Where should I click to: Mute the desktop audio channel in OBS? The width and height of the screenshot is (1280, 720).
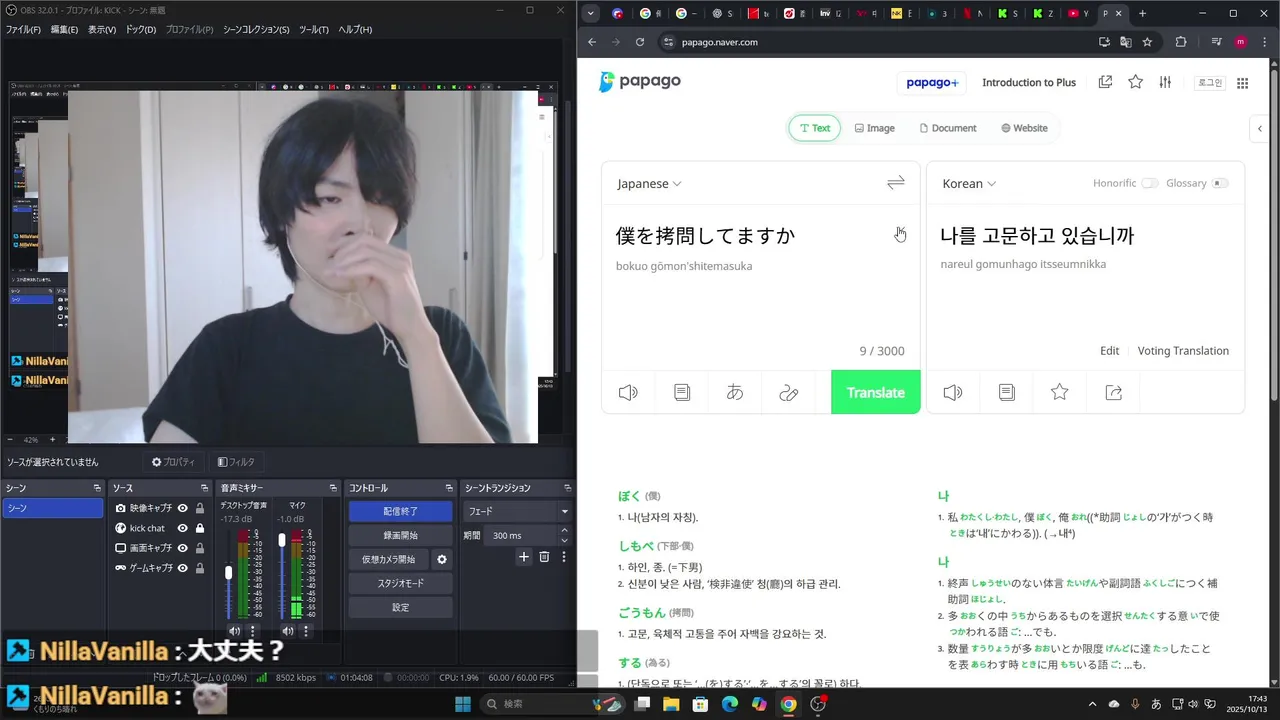tap(234, 631)
